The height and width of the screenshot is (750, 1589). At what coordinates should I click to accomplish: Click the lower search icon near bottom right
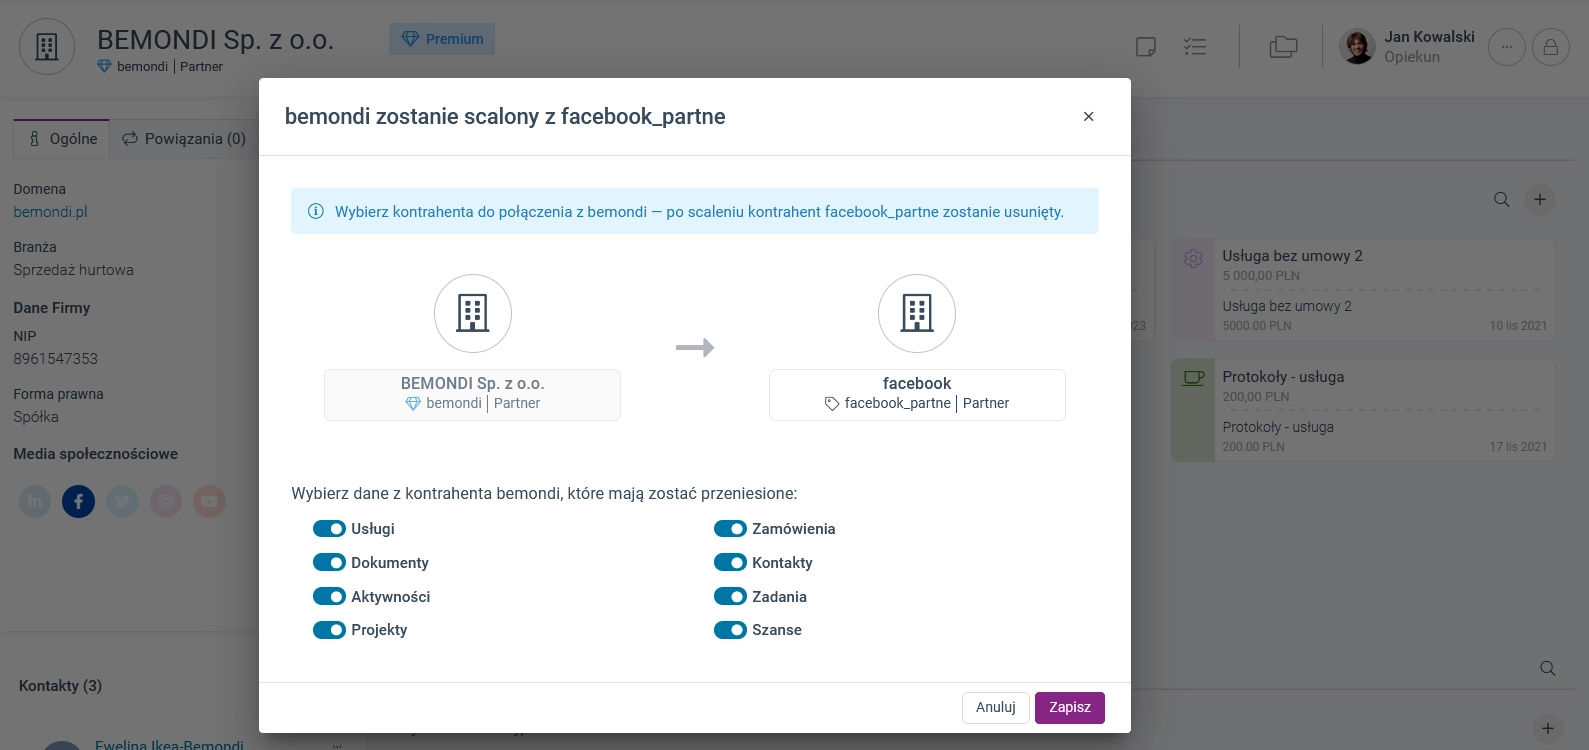tap(1548, 668)
